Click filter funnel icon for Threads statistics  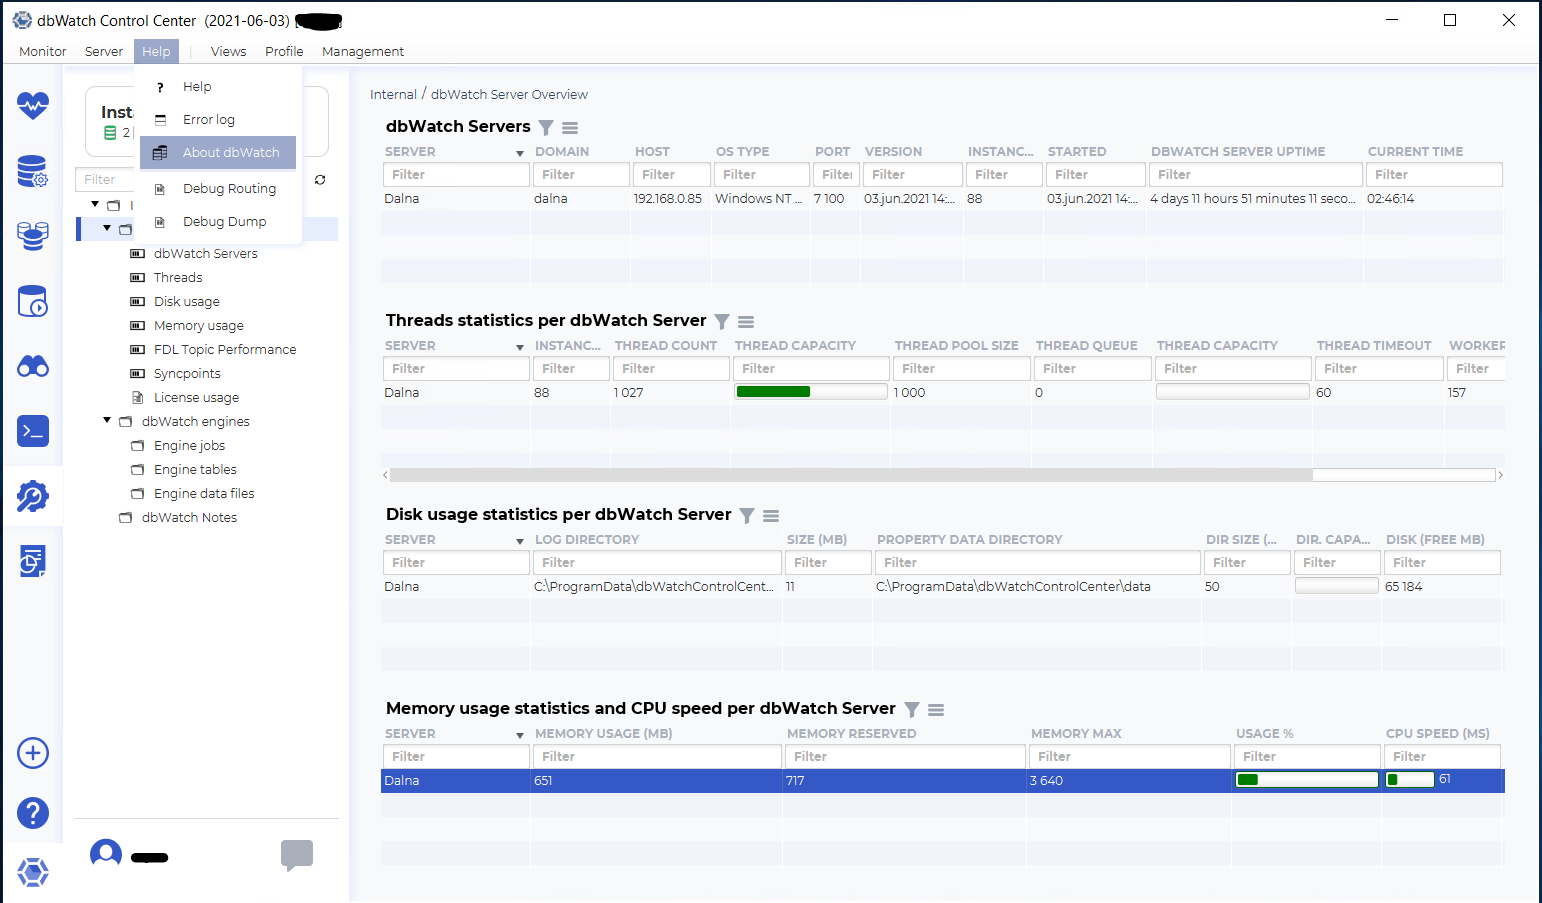[722, 322]
